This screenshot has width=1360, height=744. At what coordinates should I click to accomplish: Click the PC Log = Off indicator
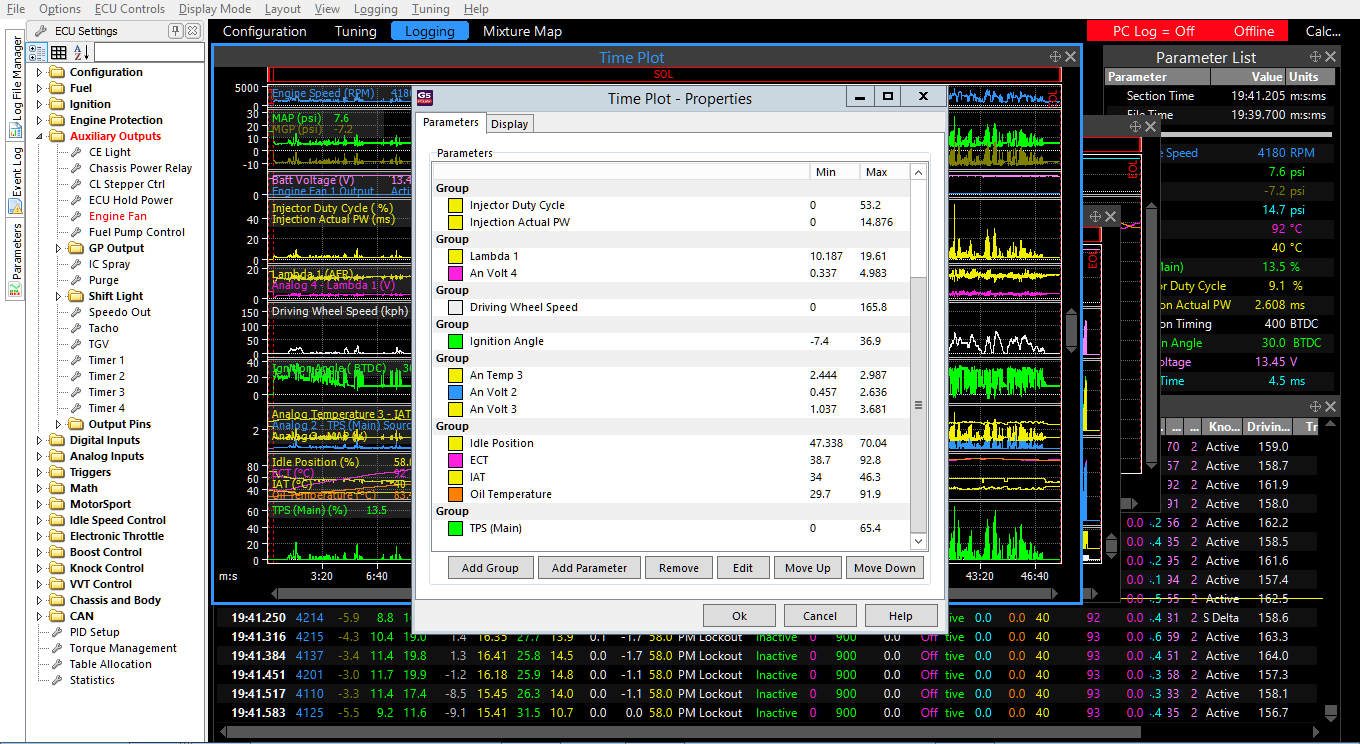(x=1154, y=31)
